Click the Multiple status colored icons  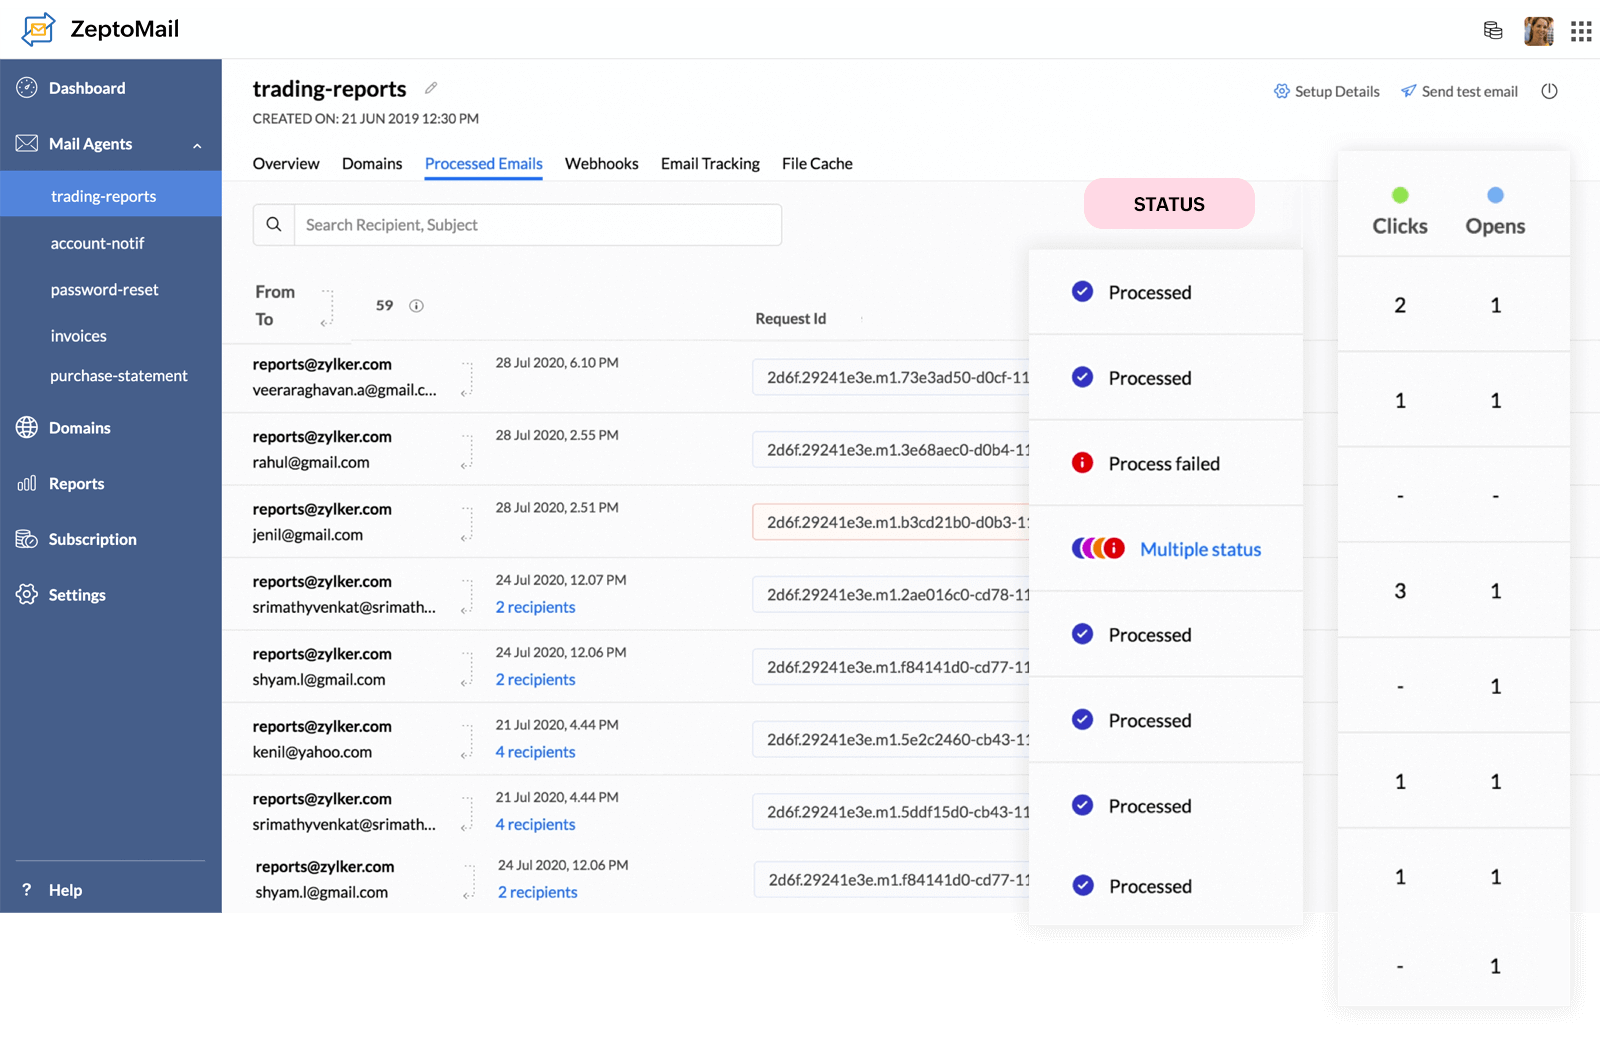pos(1098,548)
